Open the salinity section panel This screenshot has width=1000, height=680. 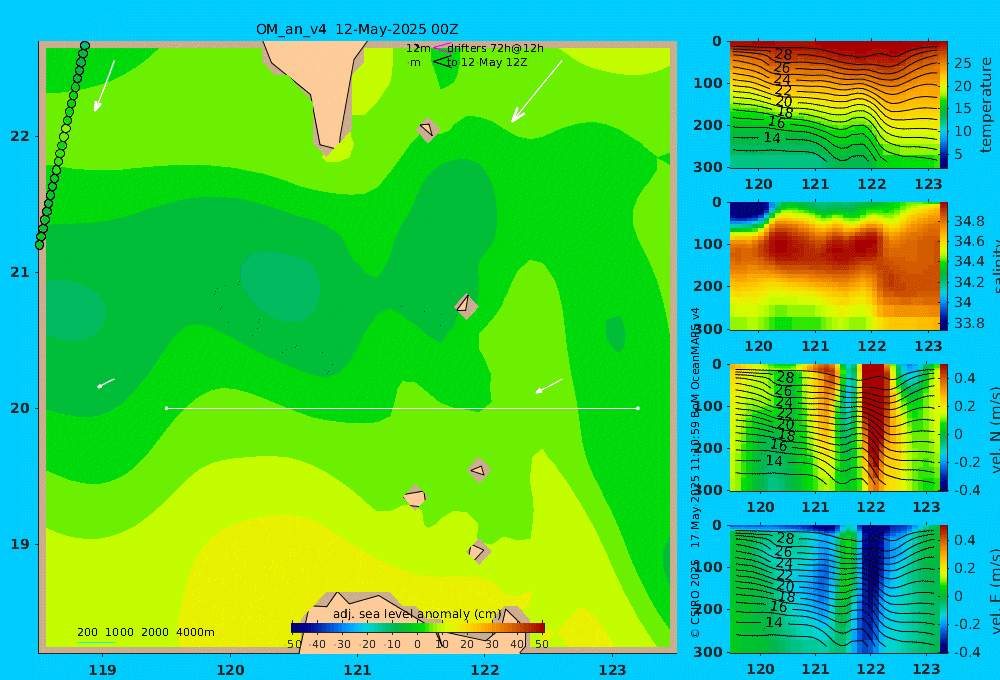[x=834, y=266]
